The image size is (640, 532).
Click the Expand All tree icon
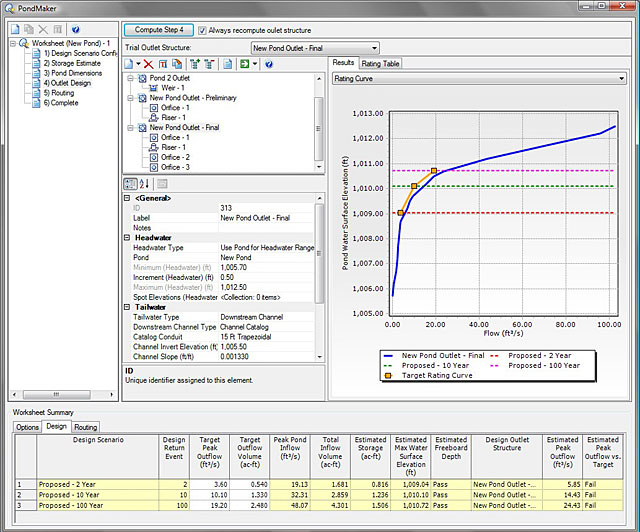(x=195, y=64)
